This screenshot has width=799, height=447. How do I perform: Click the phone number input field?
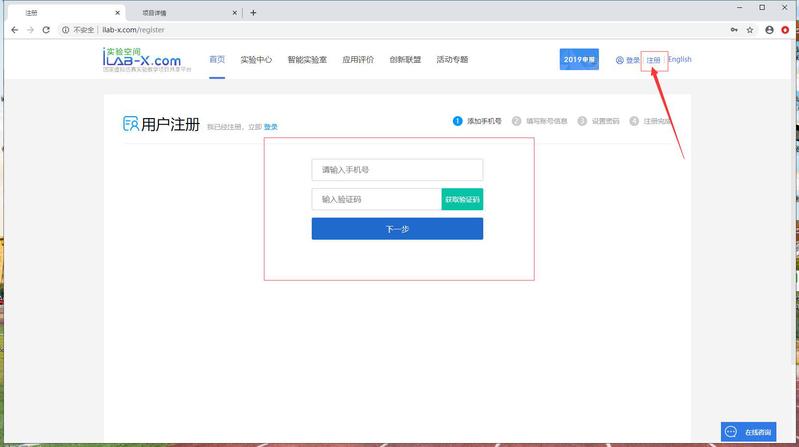coord(397,170)
